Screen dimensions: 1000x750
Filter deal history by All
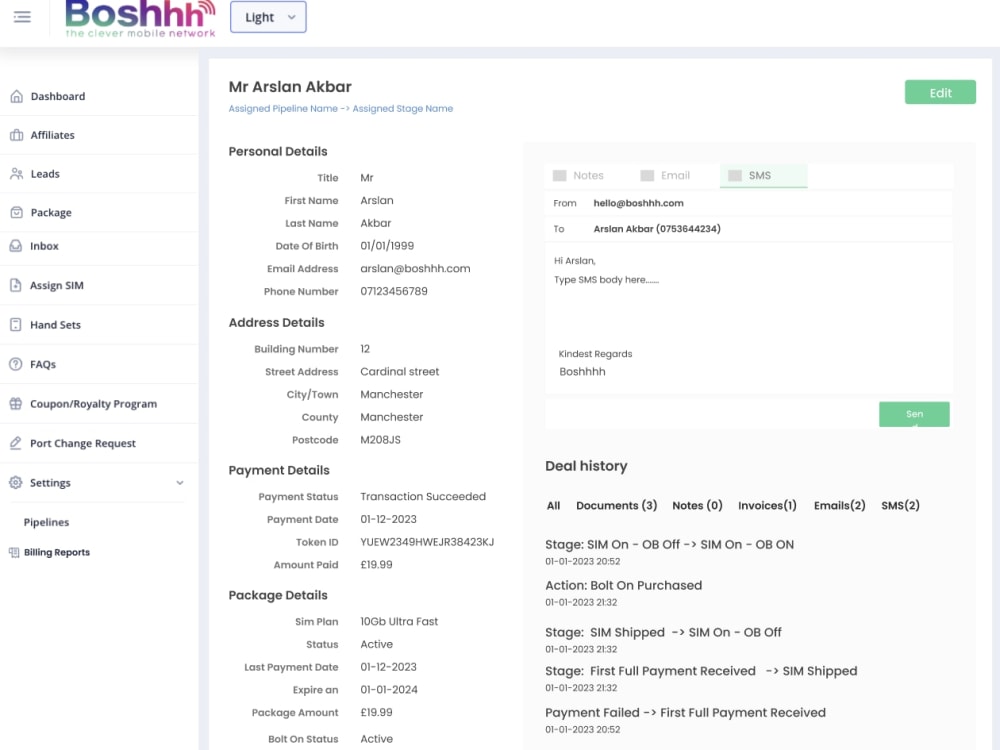click(x=553, y=506)
